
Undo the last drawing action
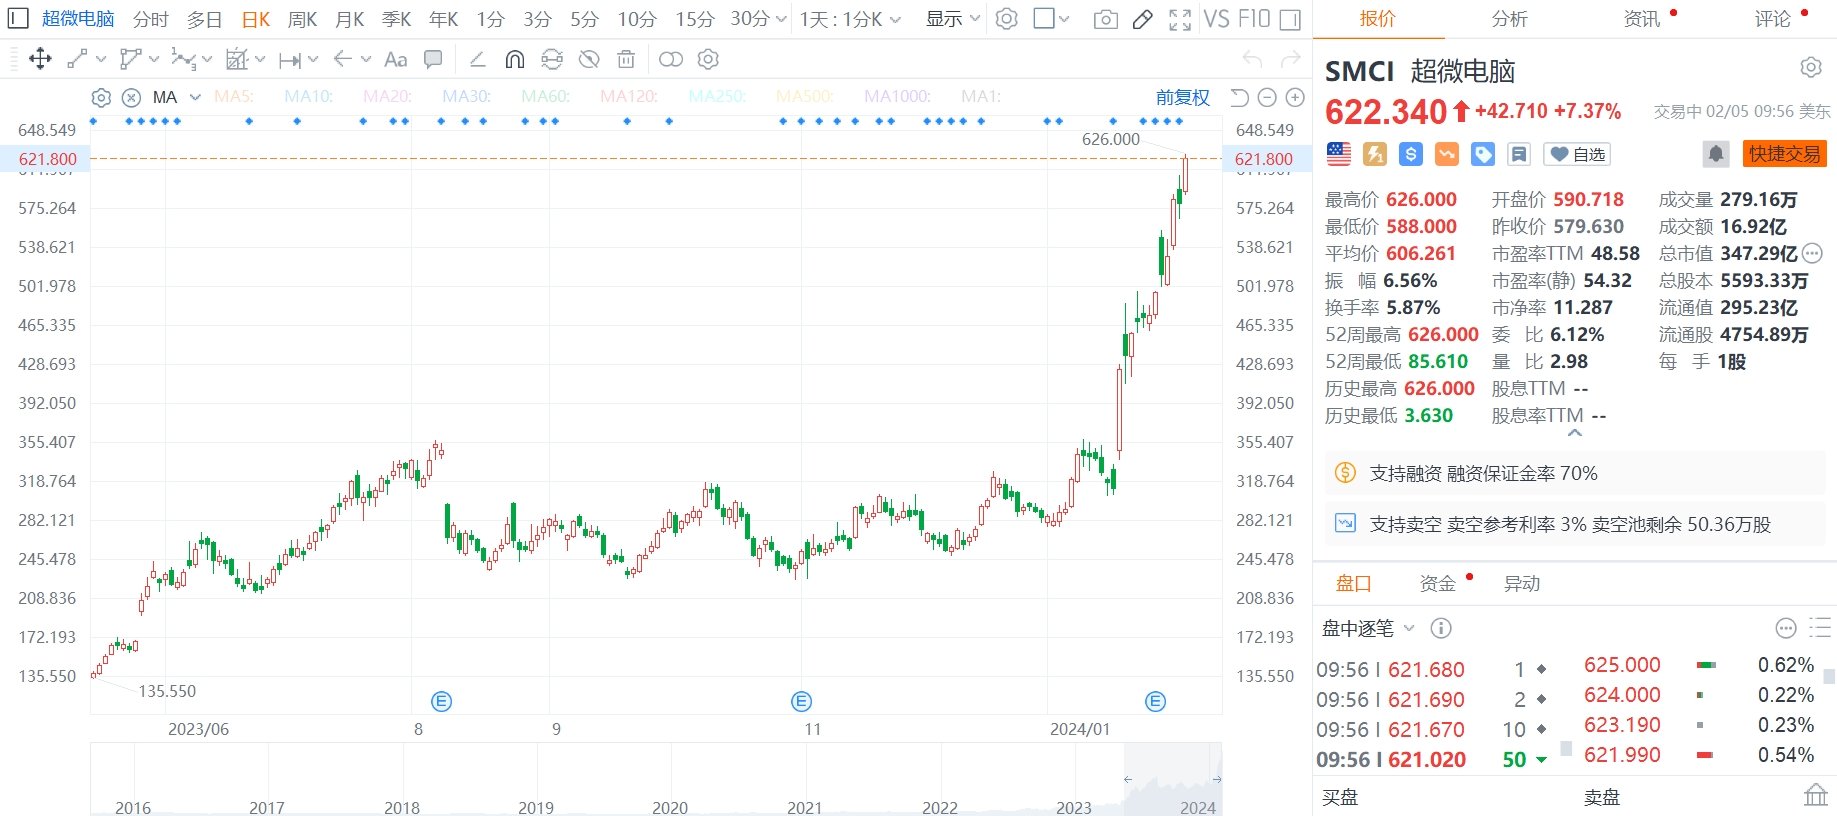coord(1252,59)
